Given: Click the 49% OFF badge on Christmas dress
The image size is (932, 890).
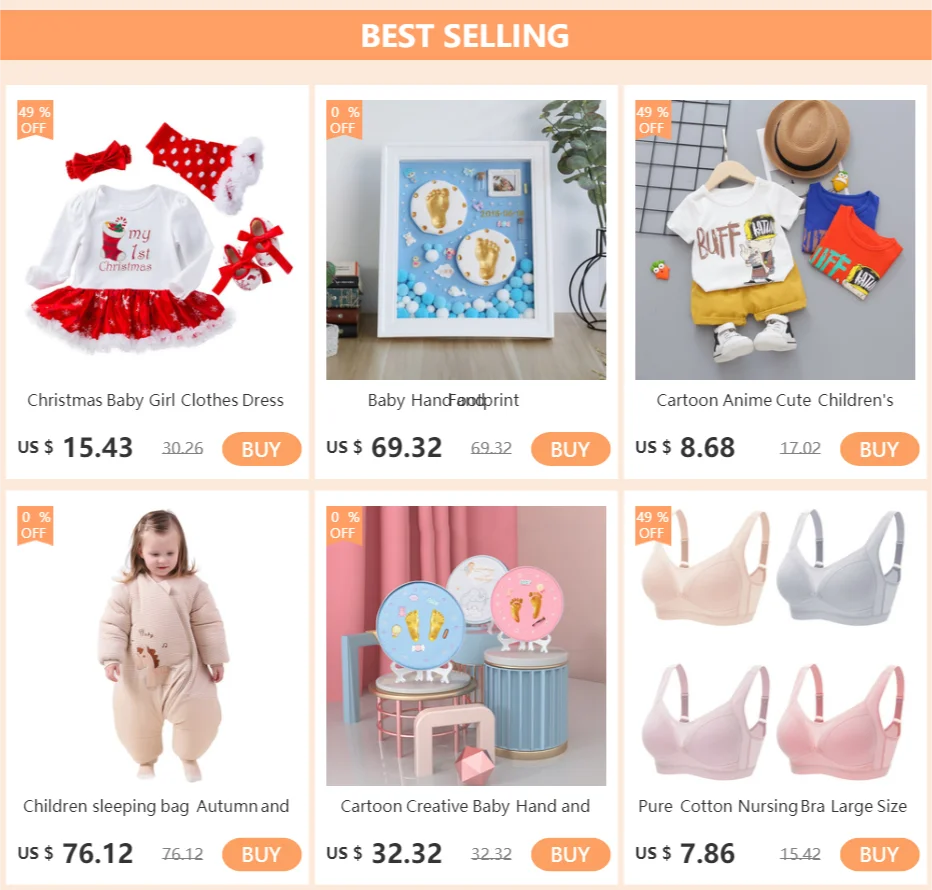Looking at the screenshot, I should [x=35, y=119].
